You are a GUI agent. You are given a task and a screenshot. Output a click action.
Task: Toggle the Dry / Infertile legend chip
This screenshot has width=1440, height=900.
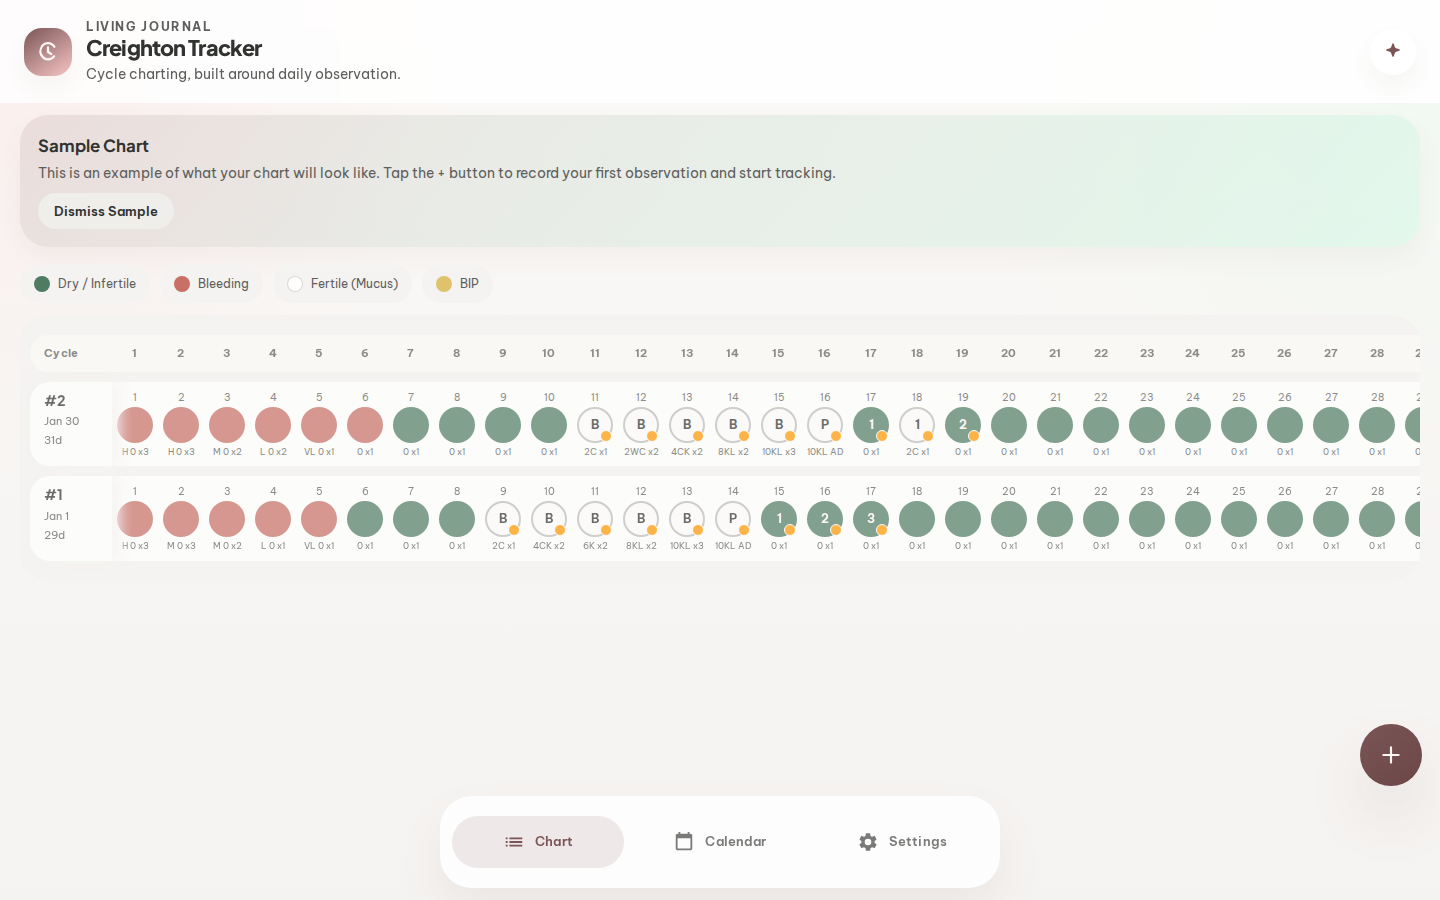[x=86, y=284]
